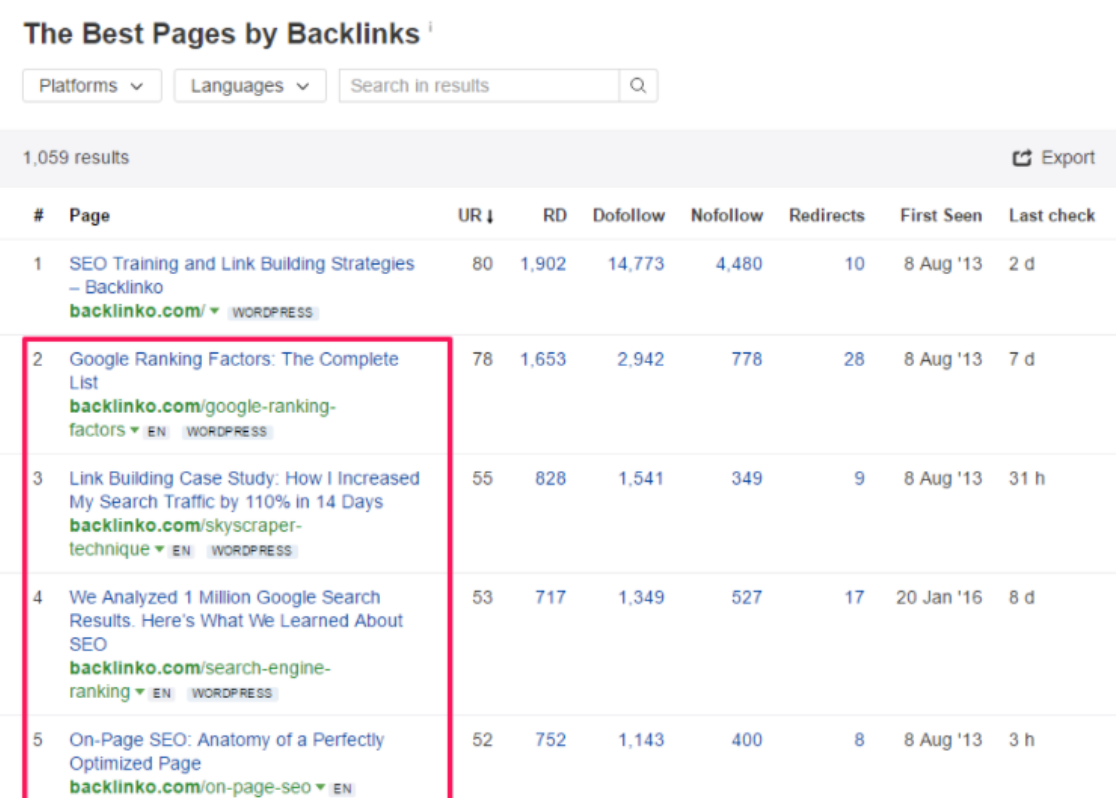Open Link Building Case Study page link
Screen dimensions: 1116x798
244,490
